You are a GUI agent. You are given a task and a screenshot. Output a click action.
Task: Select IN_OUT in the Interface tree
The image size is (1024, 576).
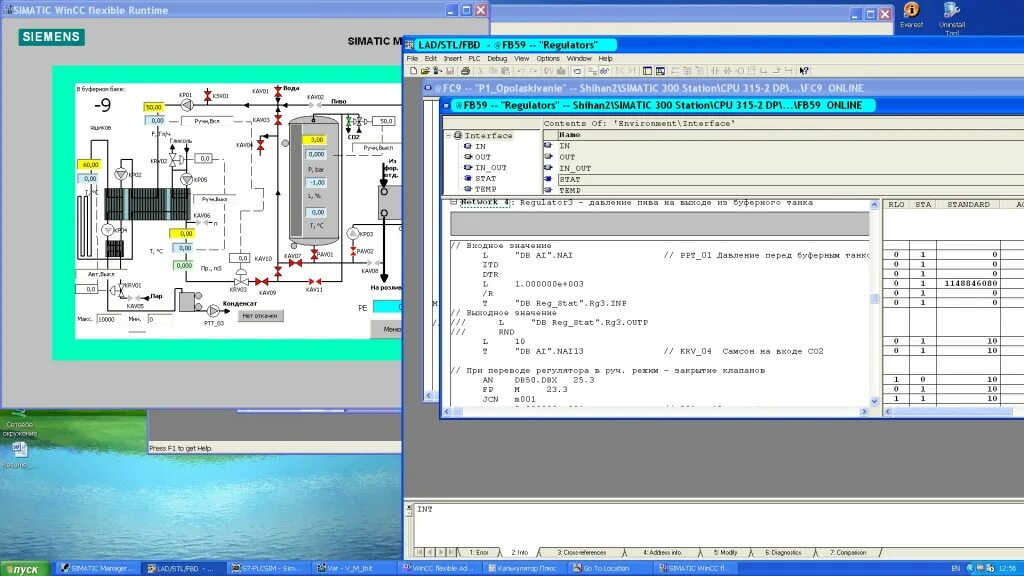(x=490, y=168)
